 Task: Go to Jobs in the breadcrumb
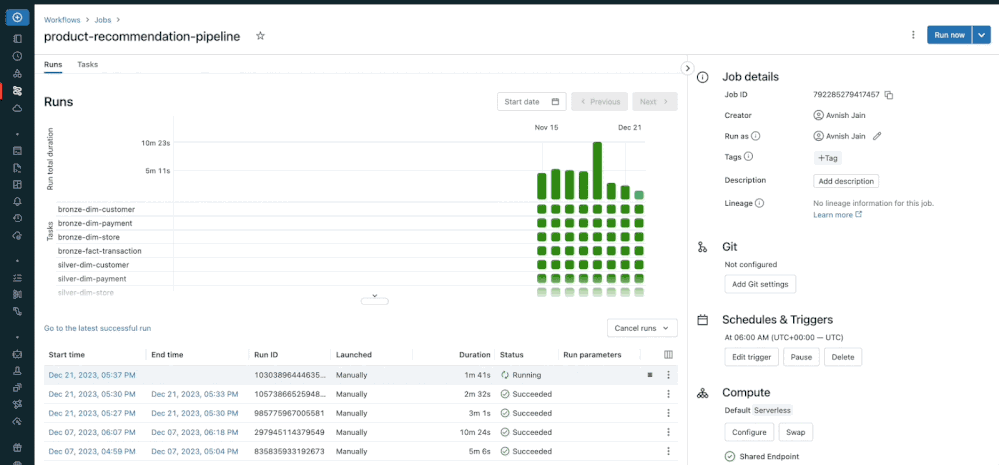[x=103, y=20]
